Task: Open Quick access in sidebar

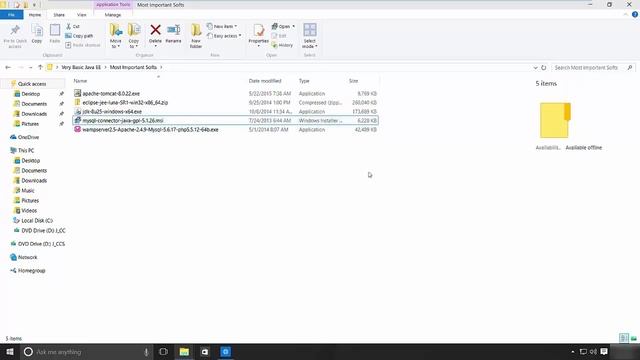Action: pyautogui.click(x=32, y=84)
